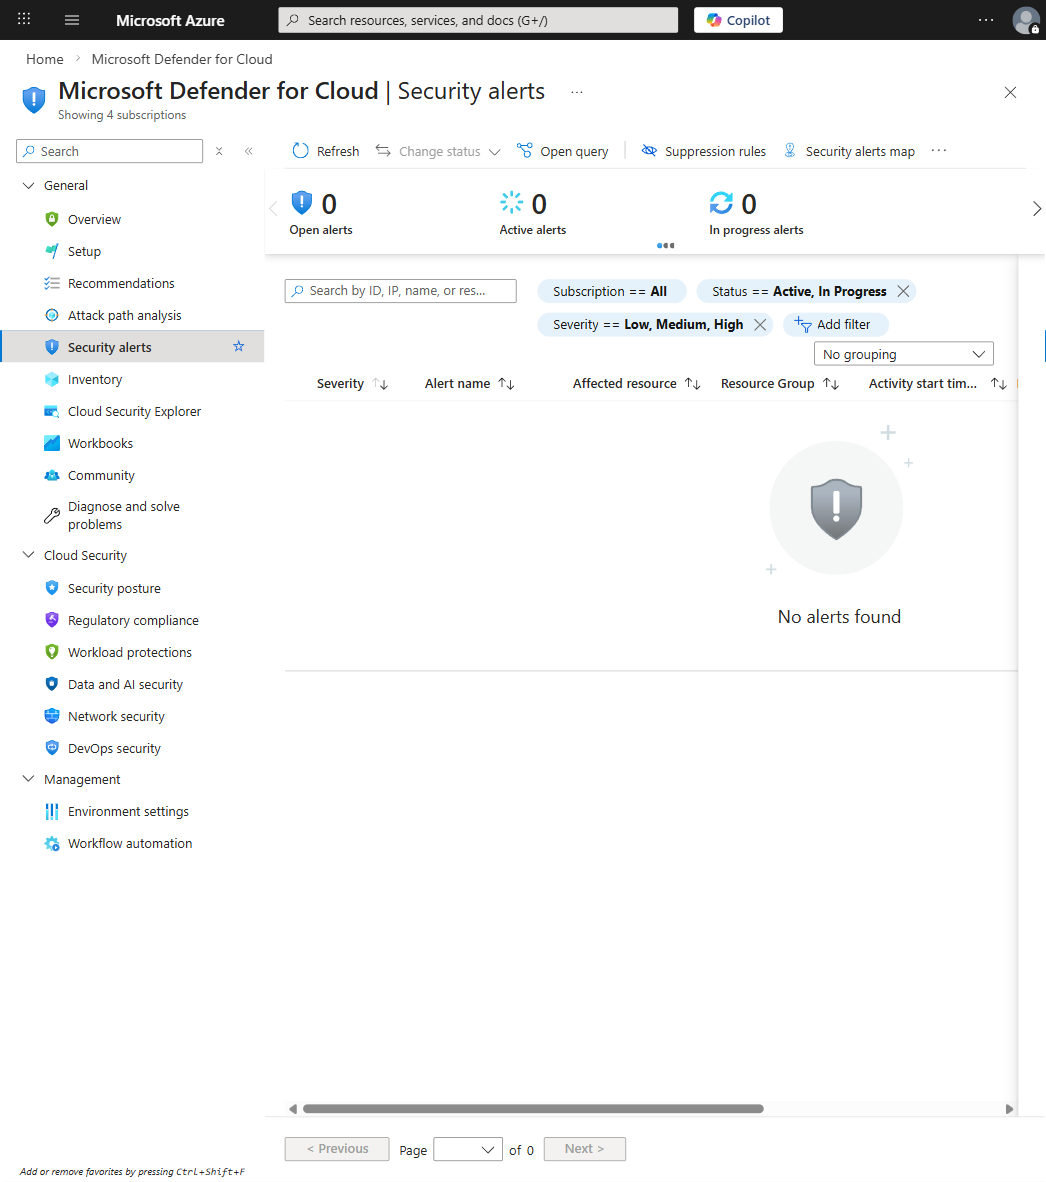The width and height of the screenshot is (1046, 1182).
Task: Click the DevOps security icon
Action: (x=52, y=748)
